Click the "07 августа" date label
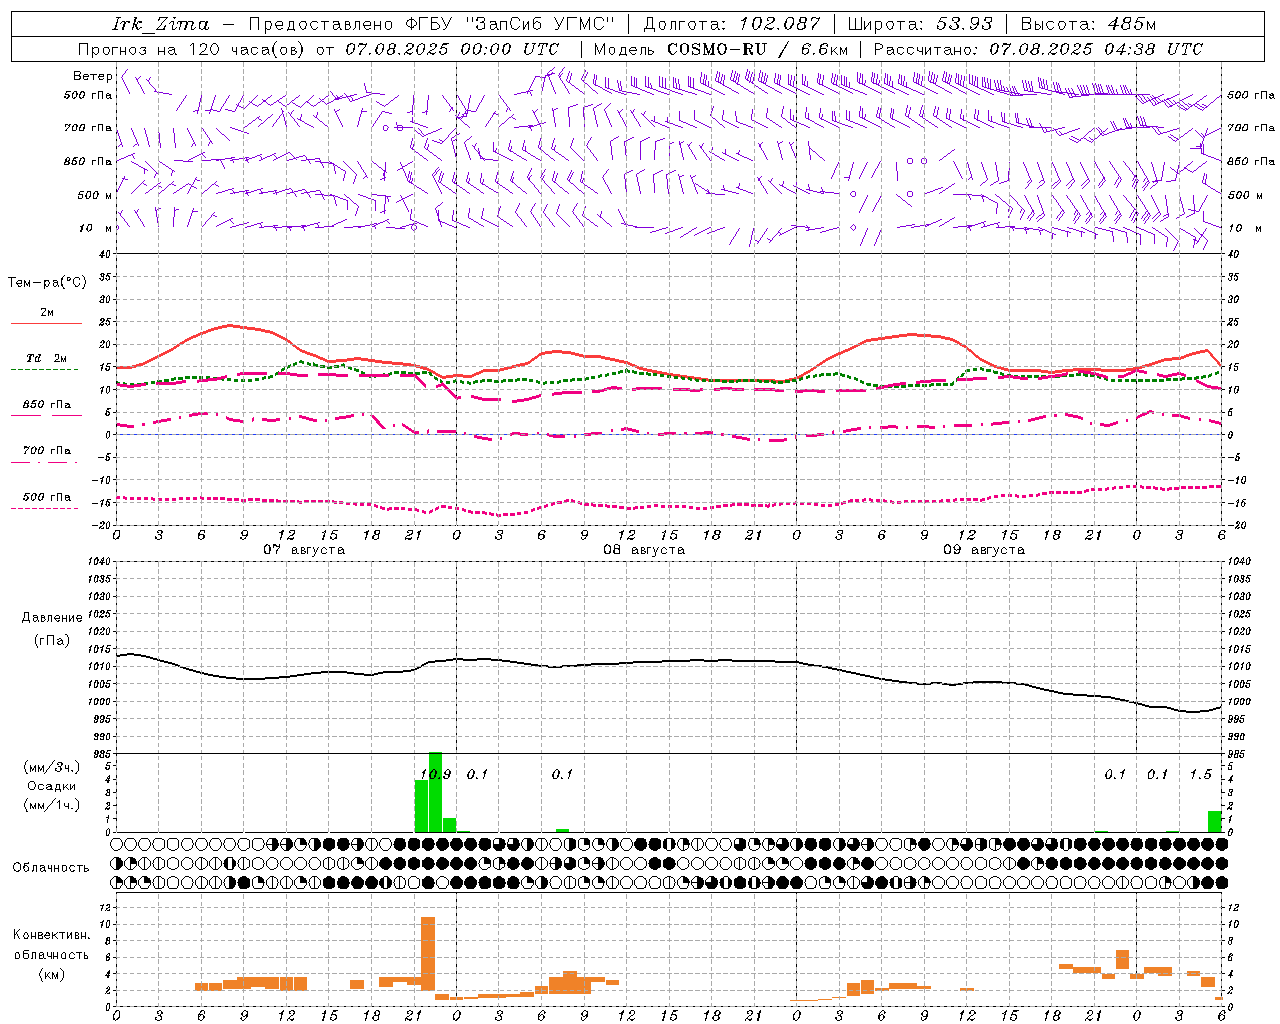 [304, 550]
